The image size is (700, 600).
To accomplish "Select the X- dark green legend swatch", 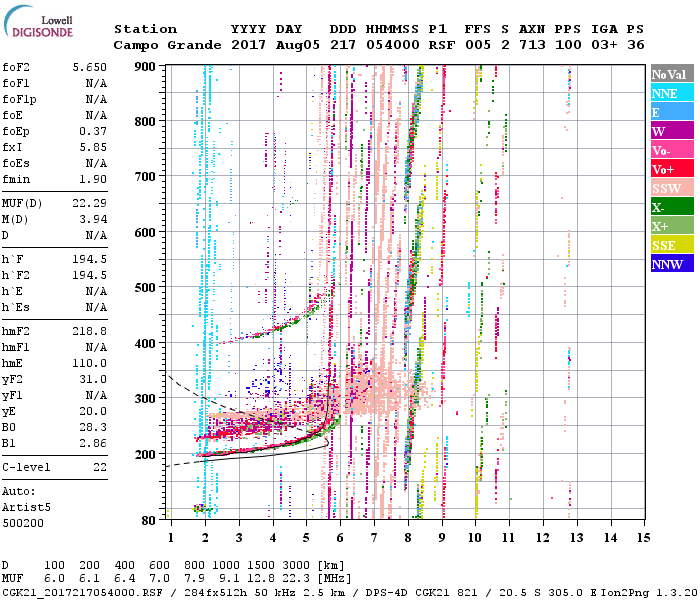I will click(671, 208).
